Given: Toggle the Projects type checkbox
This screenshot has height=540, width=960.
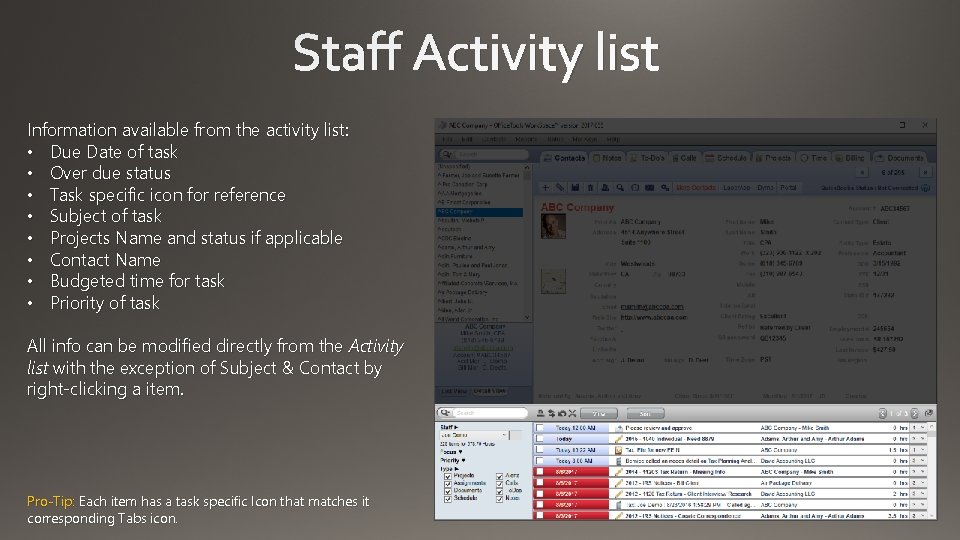Looking at the screenshot, I should coord(448,476).
